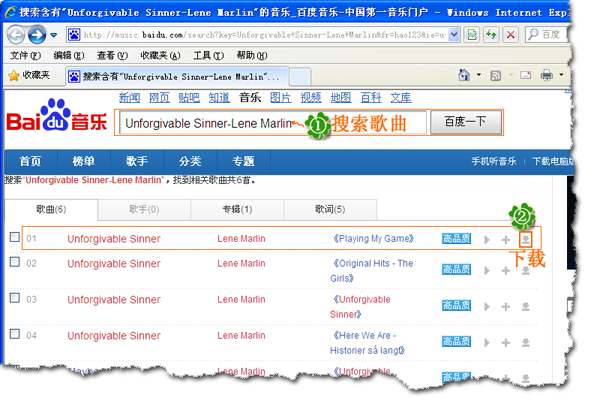
Task: Open the 地图 link
Action: 341,98
